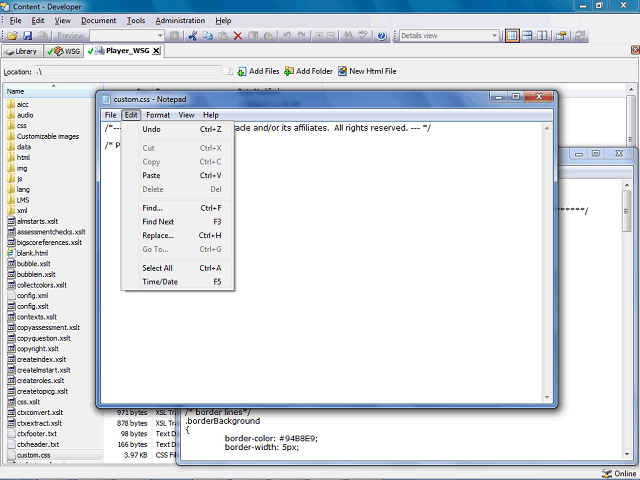Viewport: 640px width, 480px height.
Task: Open the Administration menu
Action: pos(180,21)
